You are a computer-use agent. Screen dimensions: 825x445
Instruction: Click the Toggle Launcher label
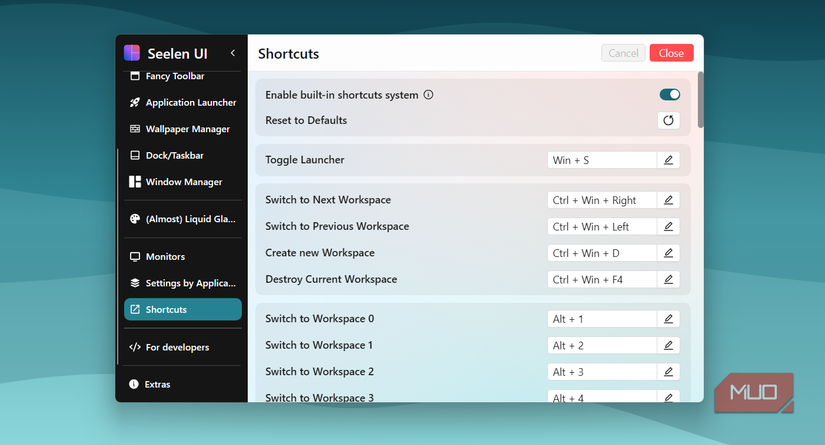[305, 160]
